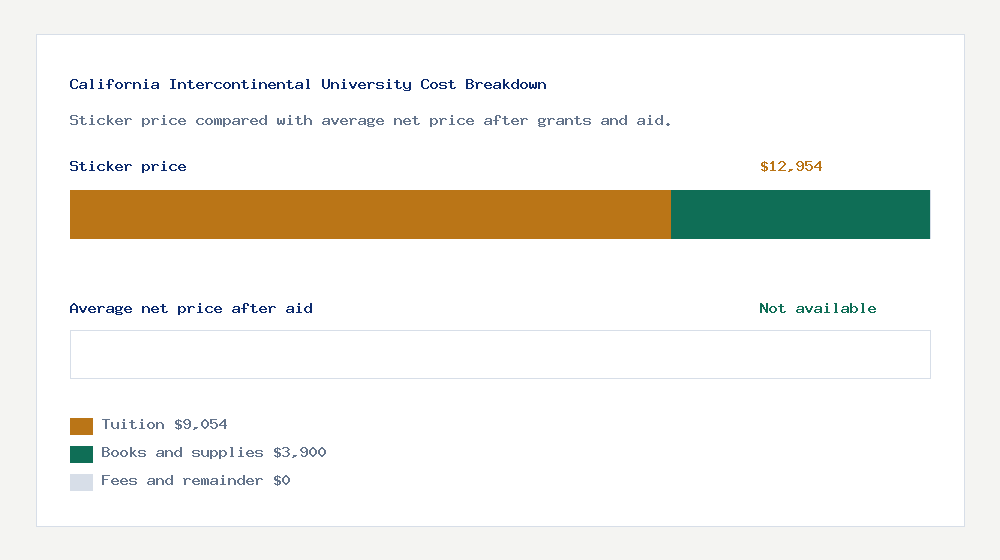Click the Books and supplies $3,900 label
1000x560 pixels.
(214, 452)
